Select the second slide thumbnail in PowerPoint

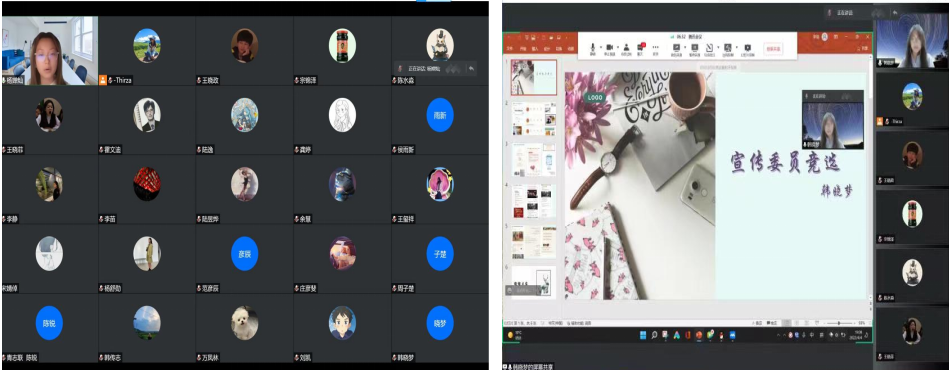click(x=534, y=118)
